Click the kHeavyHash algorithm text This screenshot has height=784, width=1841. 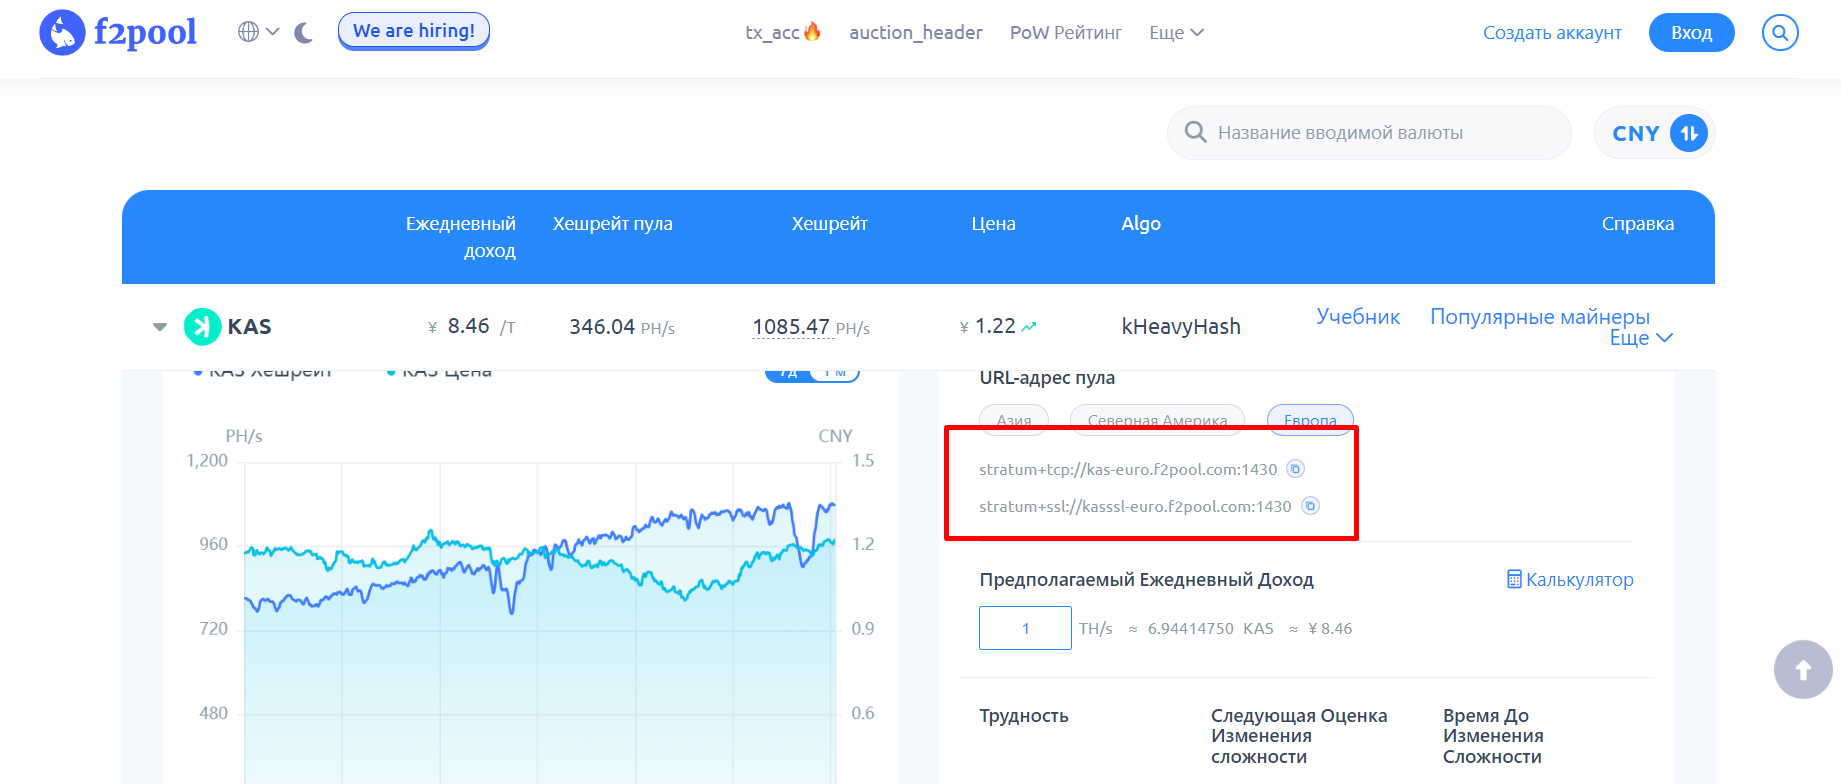click(x=1181, y=327)
